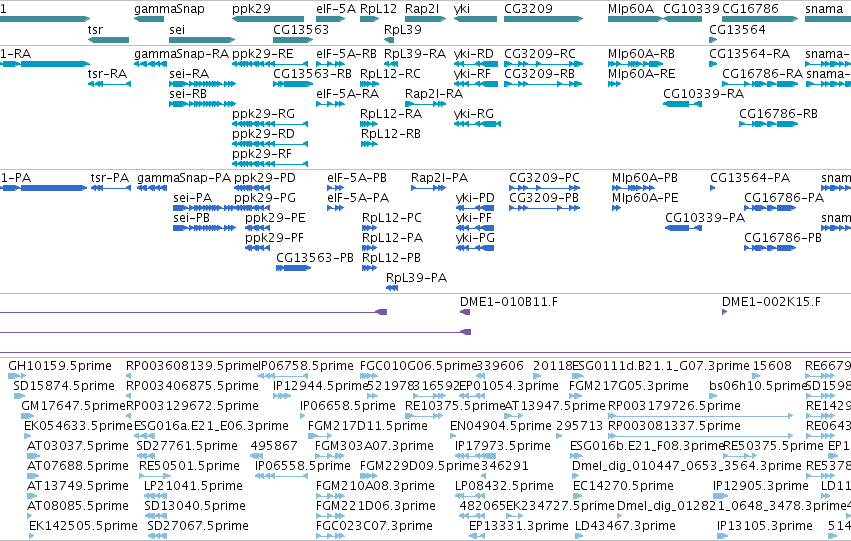Screen dimensions: 851x541
Task: Select the gammaSnap gene arrow in top track
Action: point(149,19)
